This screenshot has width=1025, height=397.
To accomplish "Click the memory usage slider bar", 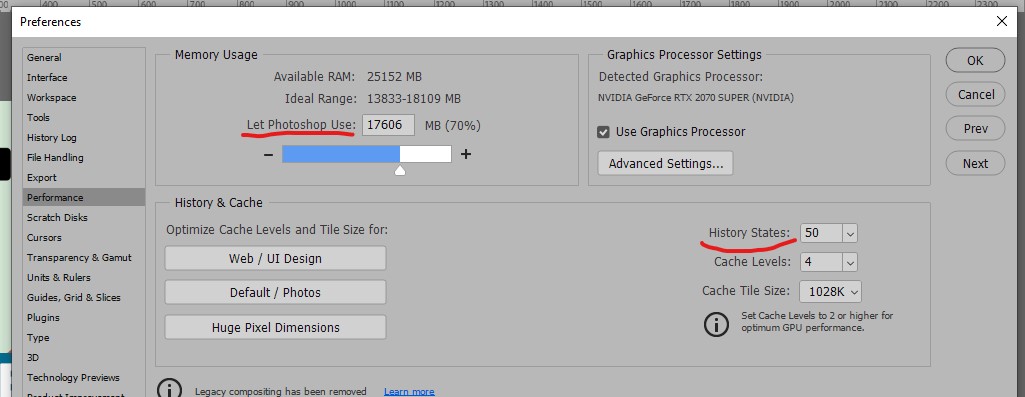I will (367, 154).
